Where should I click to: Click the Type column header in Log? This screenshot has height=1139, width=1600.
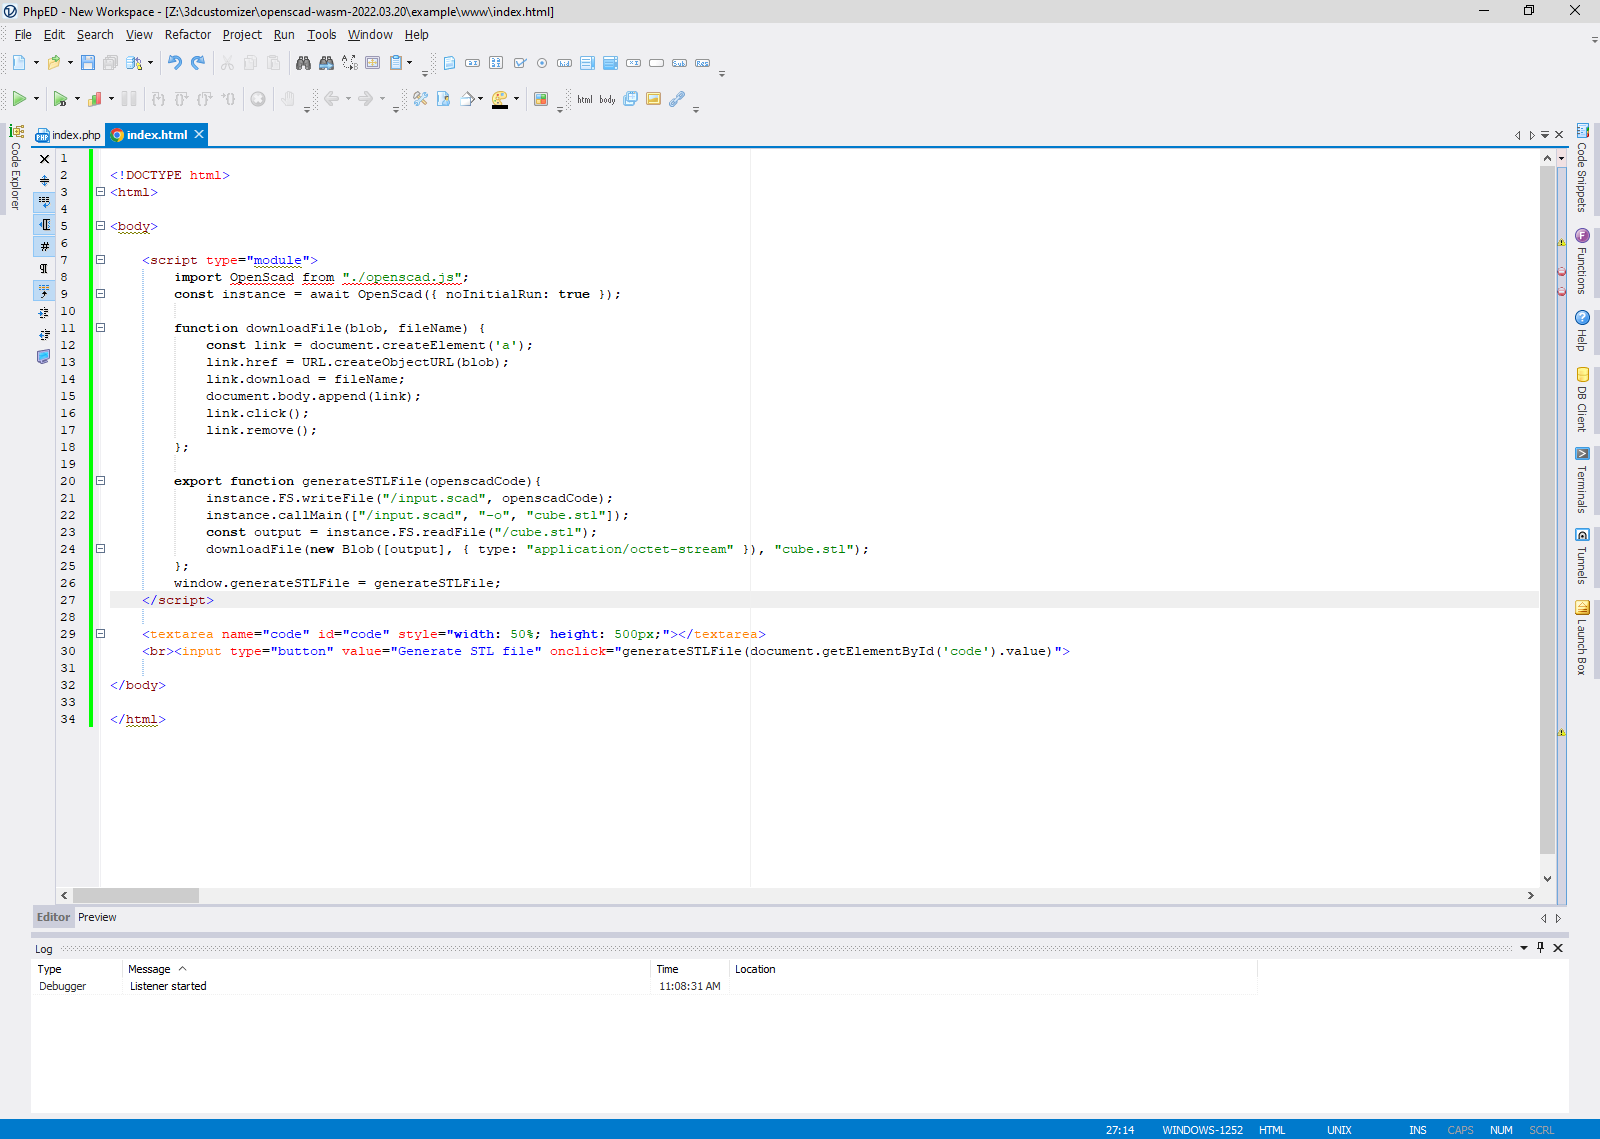[77, 969]
